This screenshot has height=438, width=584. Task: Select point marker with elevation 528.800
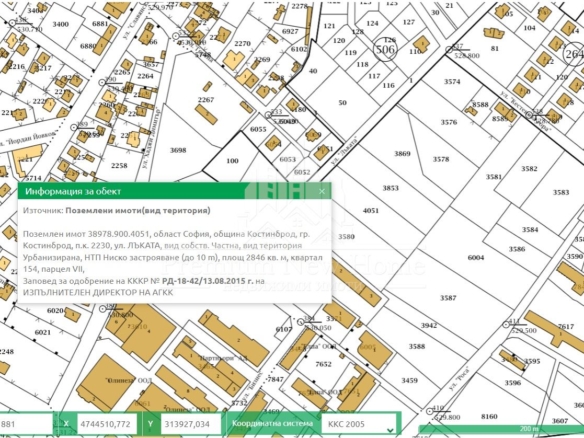pyautogui.click(x=449, y=50)
